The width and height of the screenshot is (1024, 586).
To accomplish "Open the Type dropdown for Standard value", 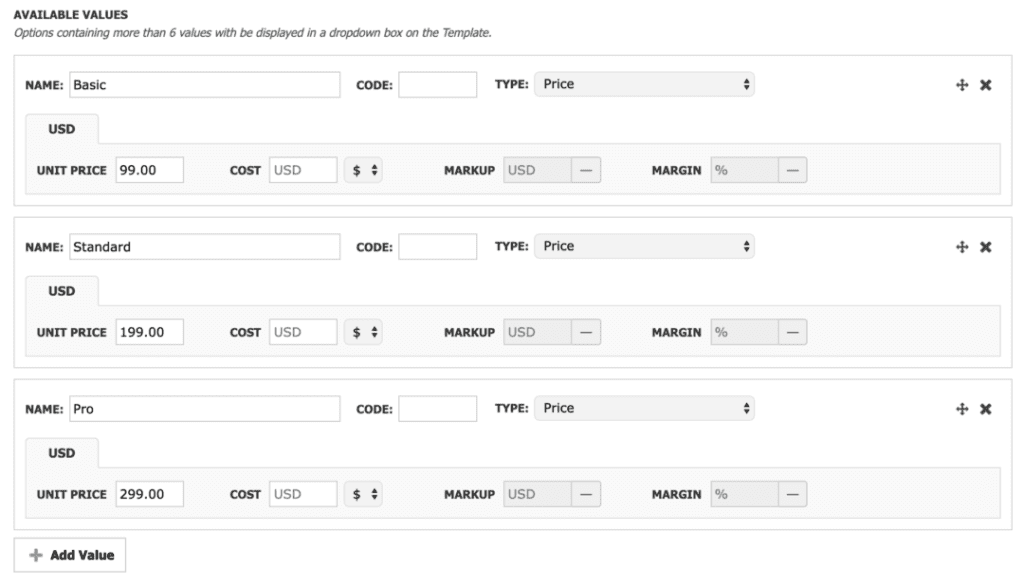I will tap(645, 247).
